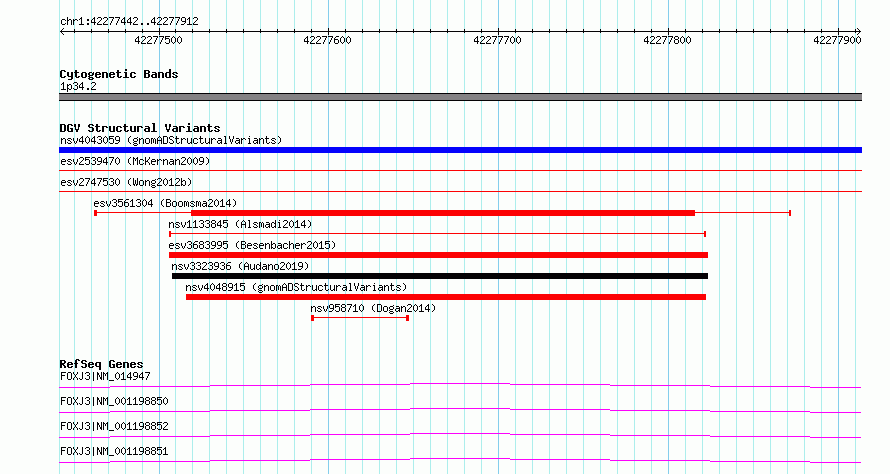Click the 42277700 ruler position label

[x=497, y=40]
